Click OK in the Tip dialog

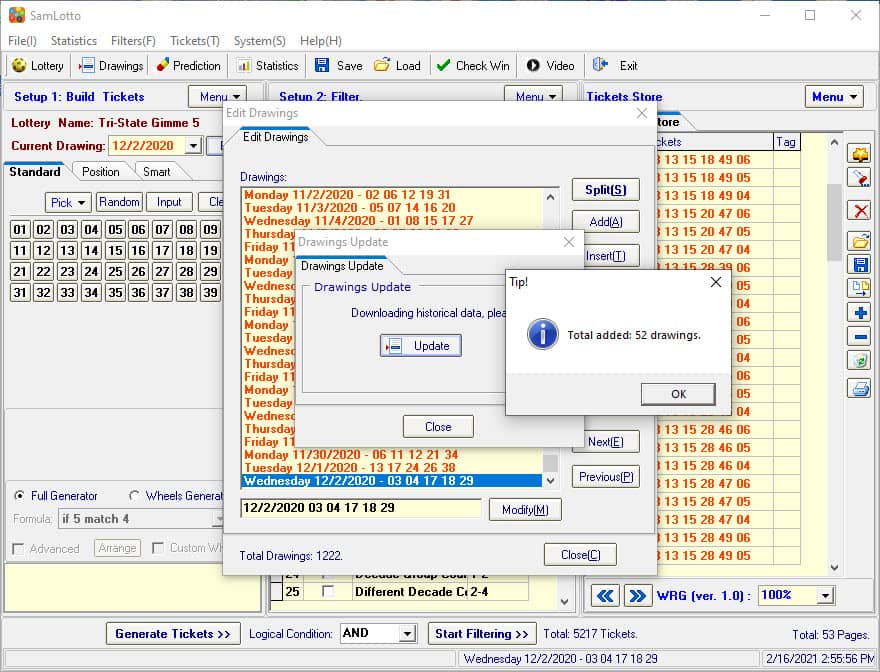pos(678,394)
